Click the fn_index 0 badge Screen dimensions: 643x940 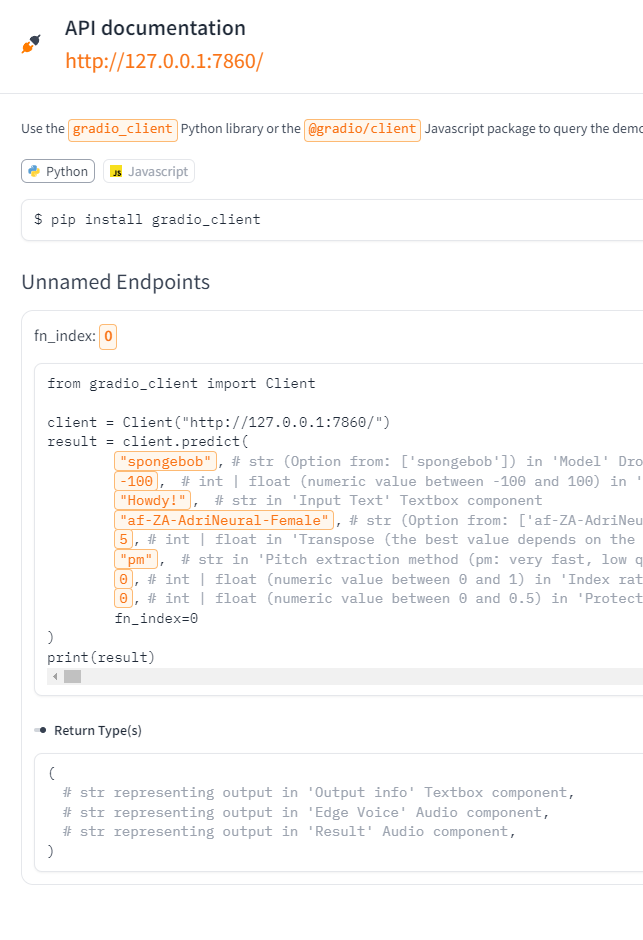108,336
